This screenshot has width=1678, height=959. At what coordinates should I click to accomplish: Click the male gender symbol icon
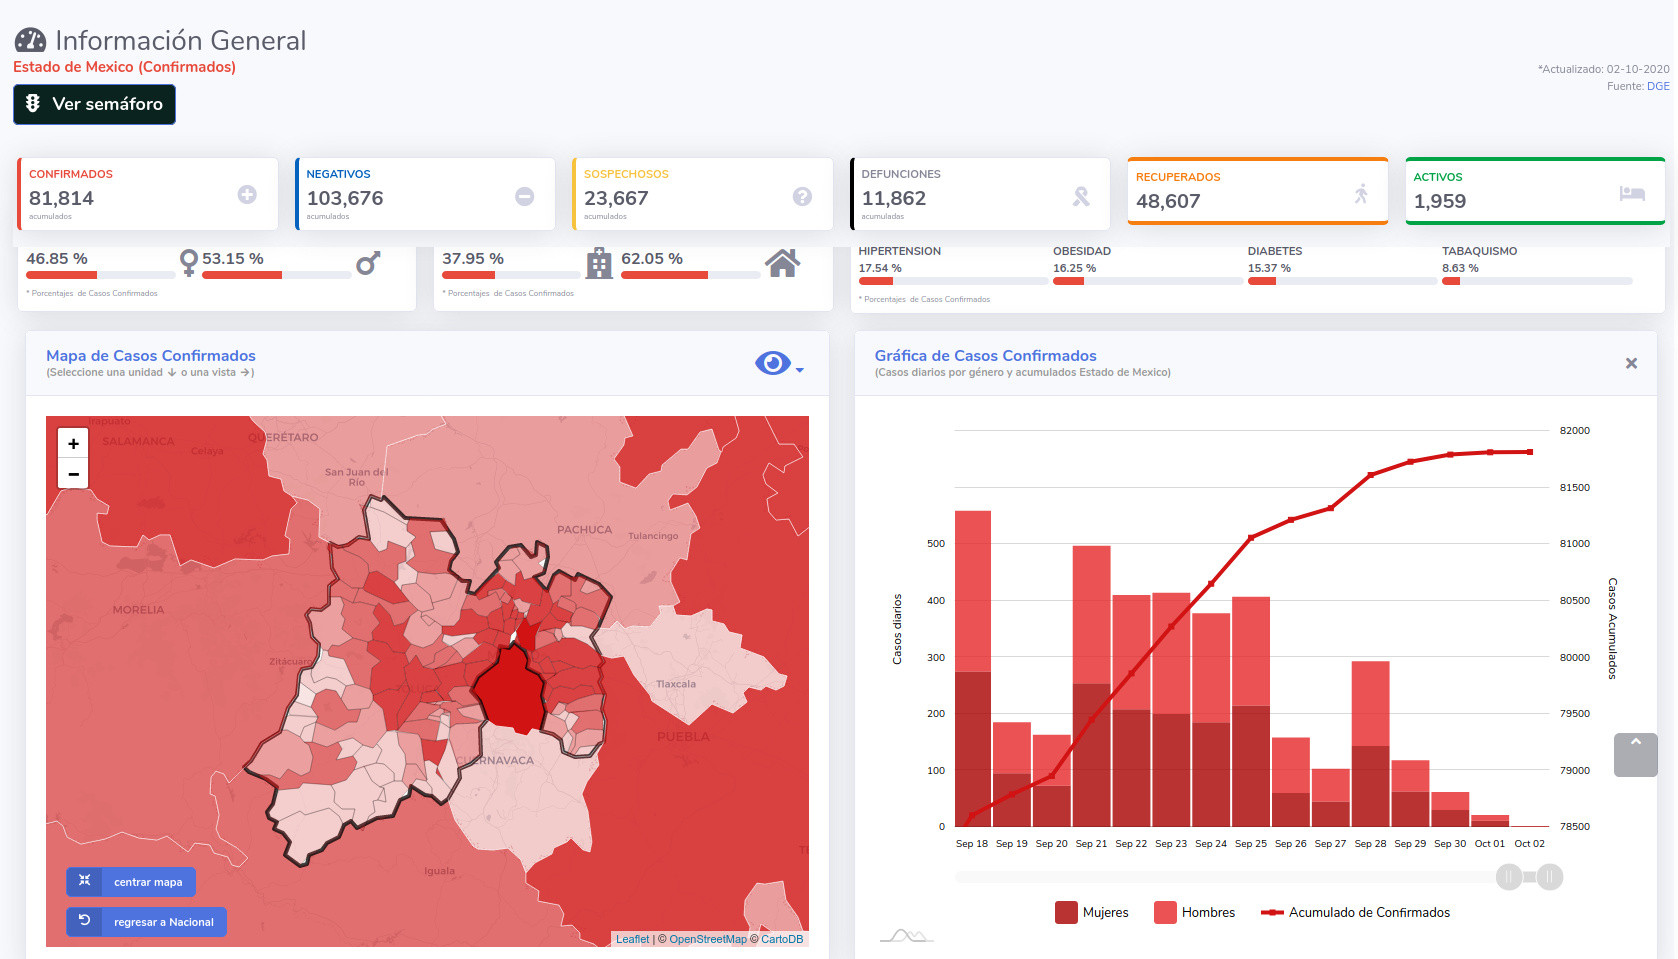(368, 263)
